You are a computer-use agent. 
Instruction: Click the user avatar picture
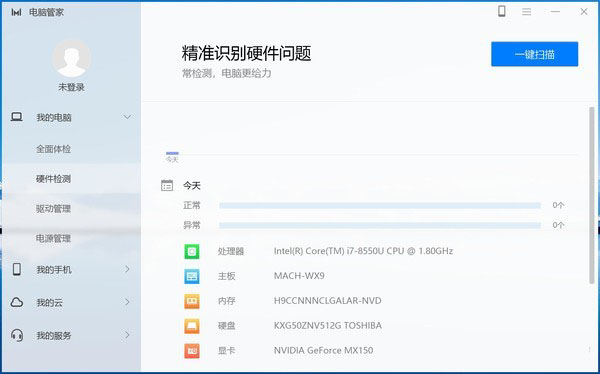coord(71,58)
